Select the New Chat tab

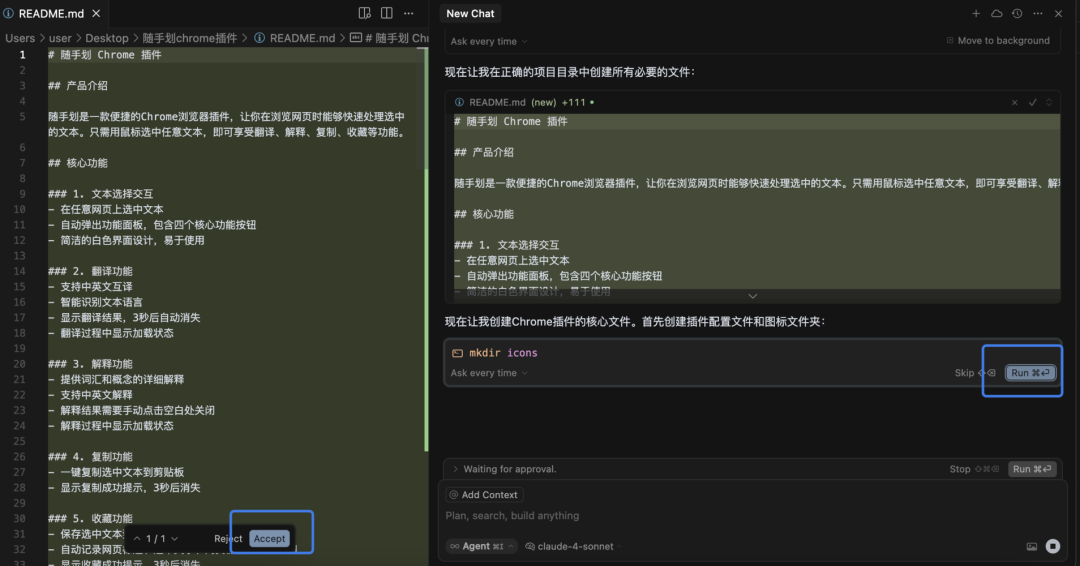point(470,14)
